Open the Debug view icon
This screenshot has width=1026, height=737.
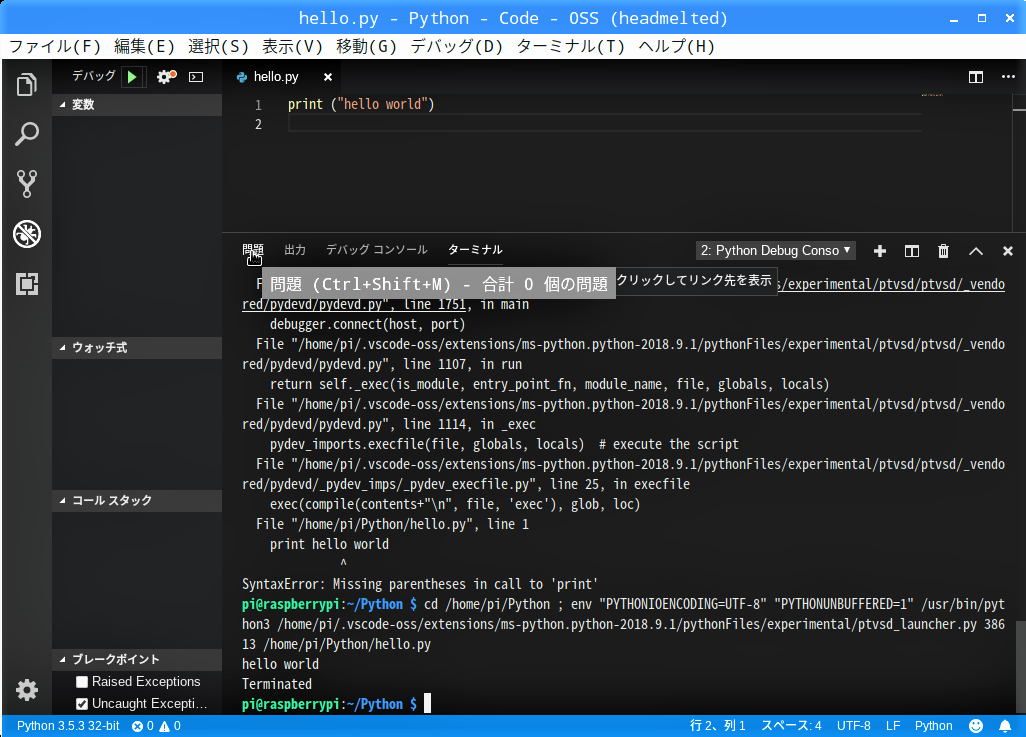pos(26,234)
